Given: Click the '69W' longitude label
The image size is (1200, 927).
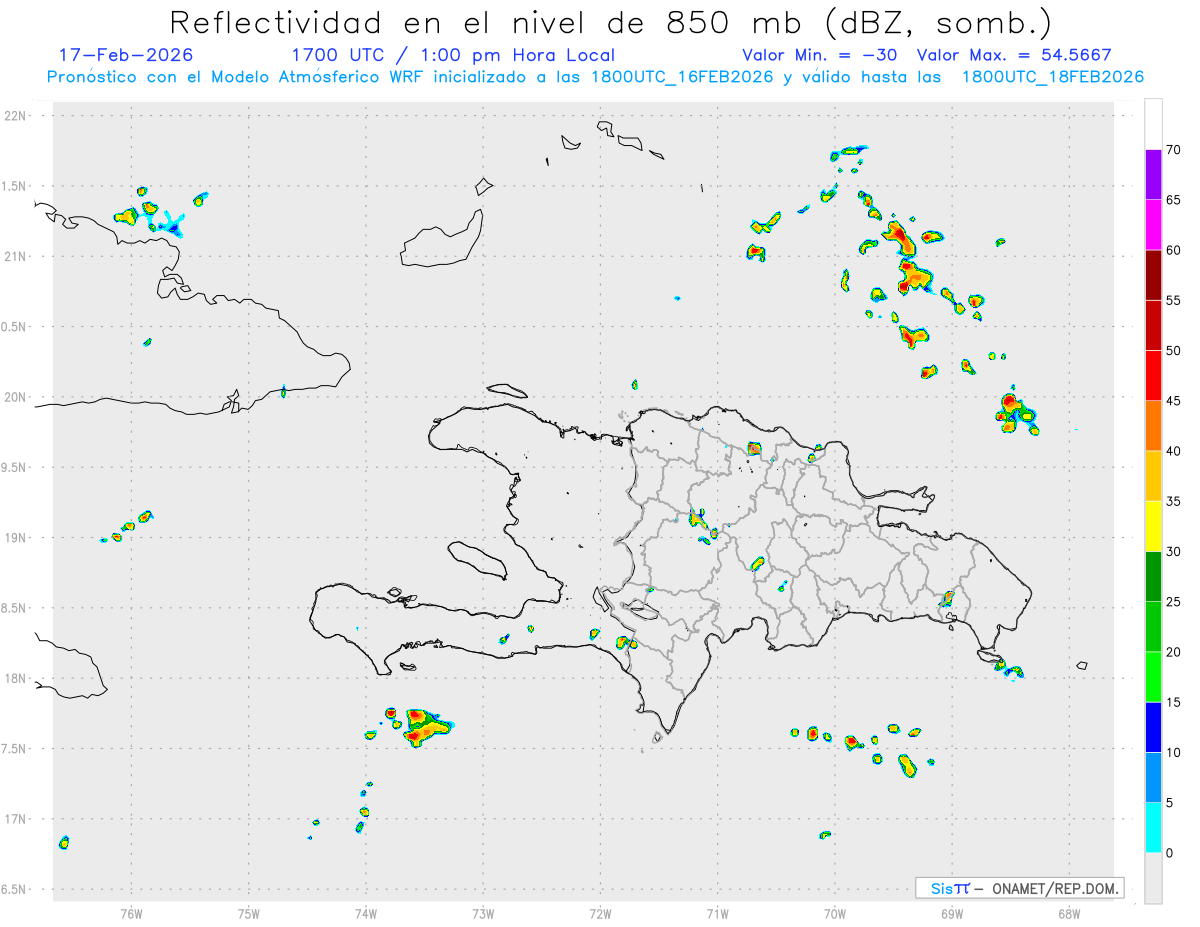Looking at the screenshot, I should tap(952, 914).
